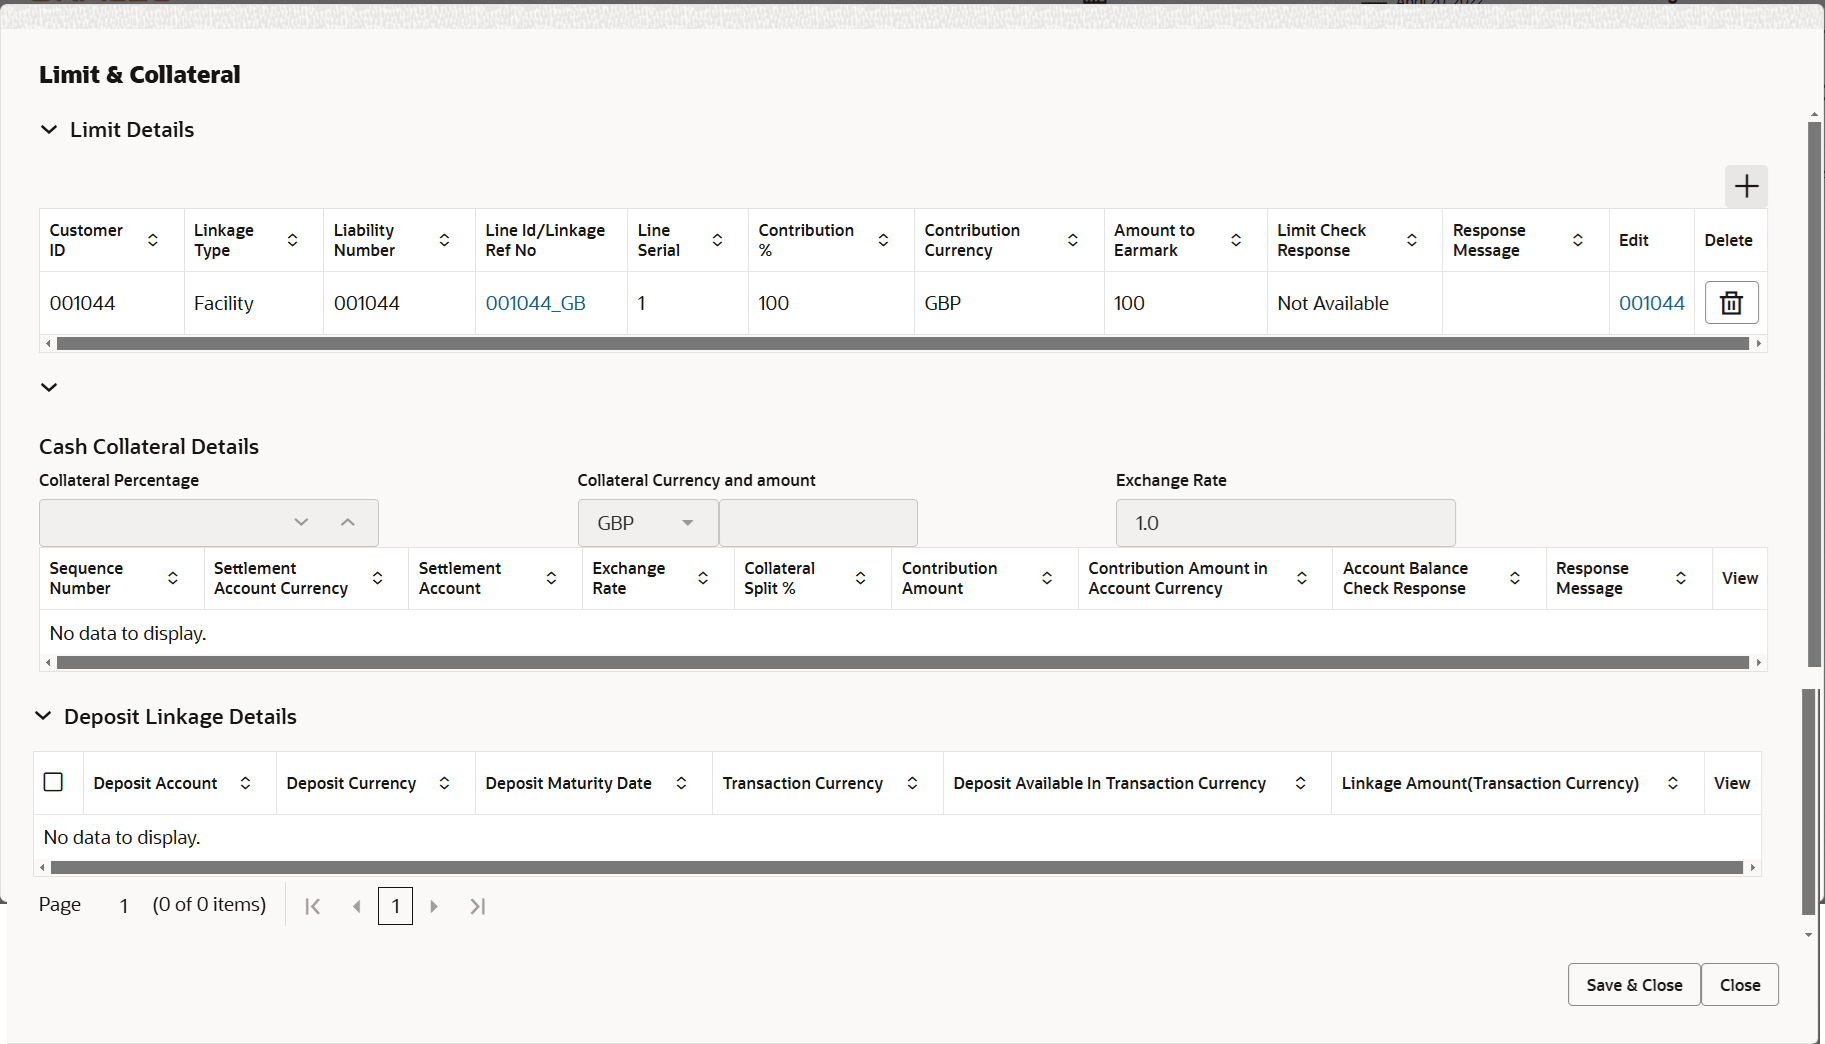Viewport: 1825px width, 1044px height.
Task: Collapse the Limit Details section
Action: tap(49, 129)
